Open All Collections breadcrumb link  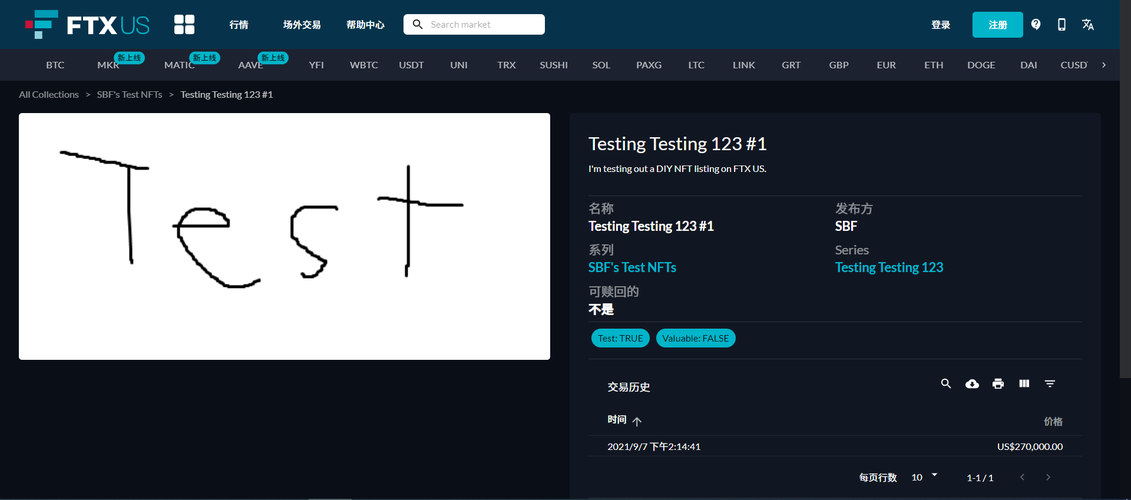[49, 95]
